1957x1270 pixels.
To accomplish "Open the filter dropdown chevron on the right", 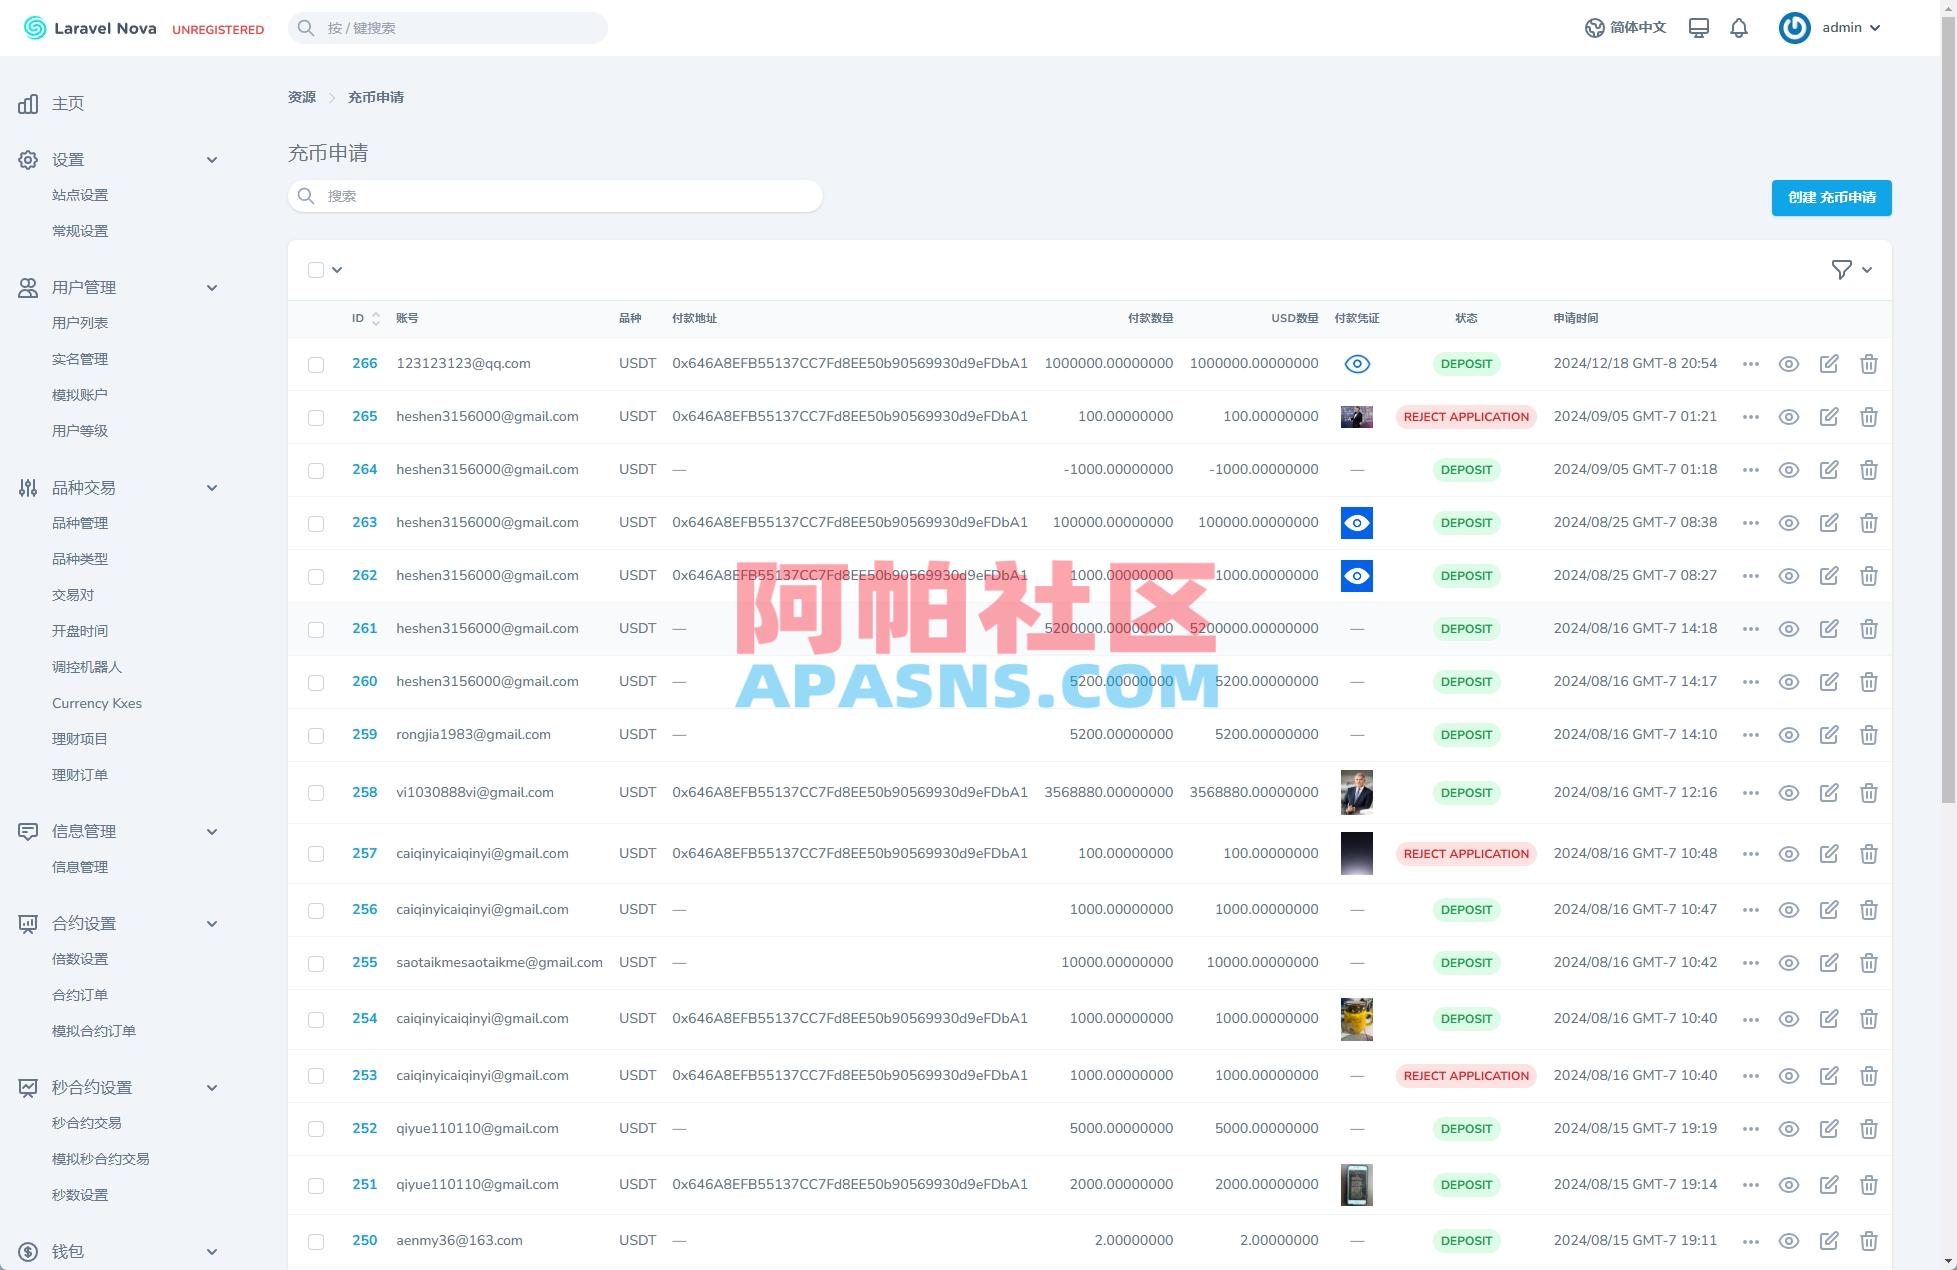I will 1866,269.
